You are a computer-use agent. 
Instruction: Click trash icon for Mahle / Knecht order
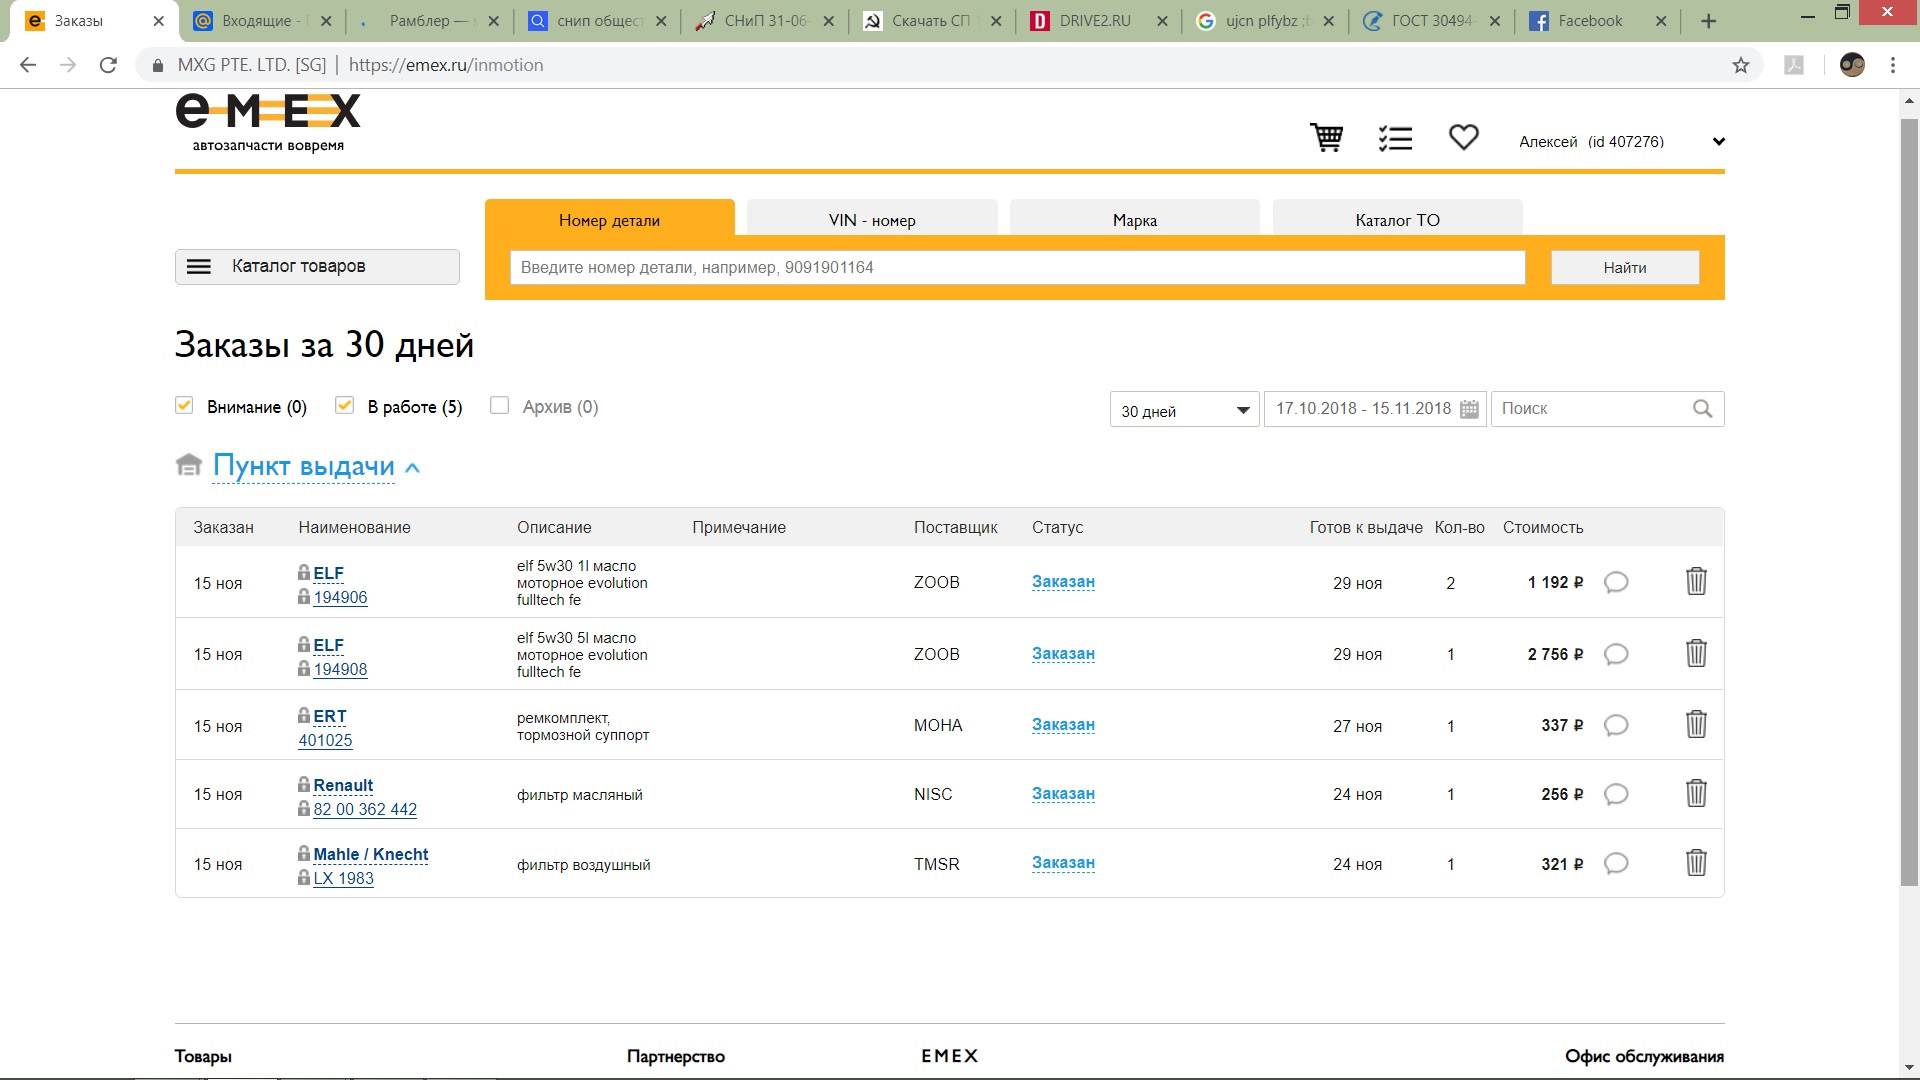click(1696, 863)
